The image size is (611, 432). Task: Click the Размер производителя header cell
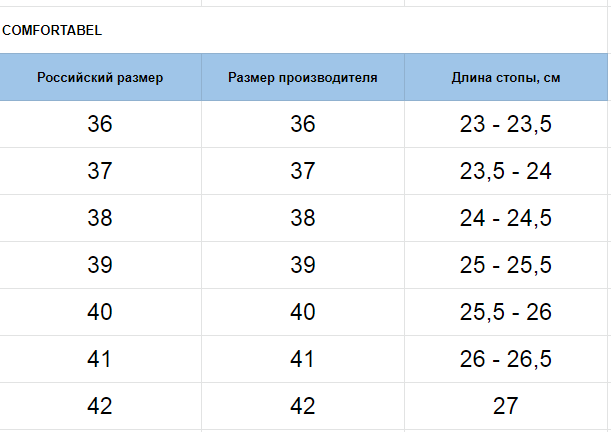pos(303,77)
